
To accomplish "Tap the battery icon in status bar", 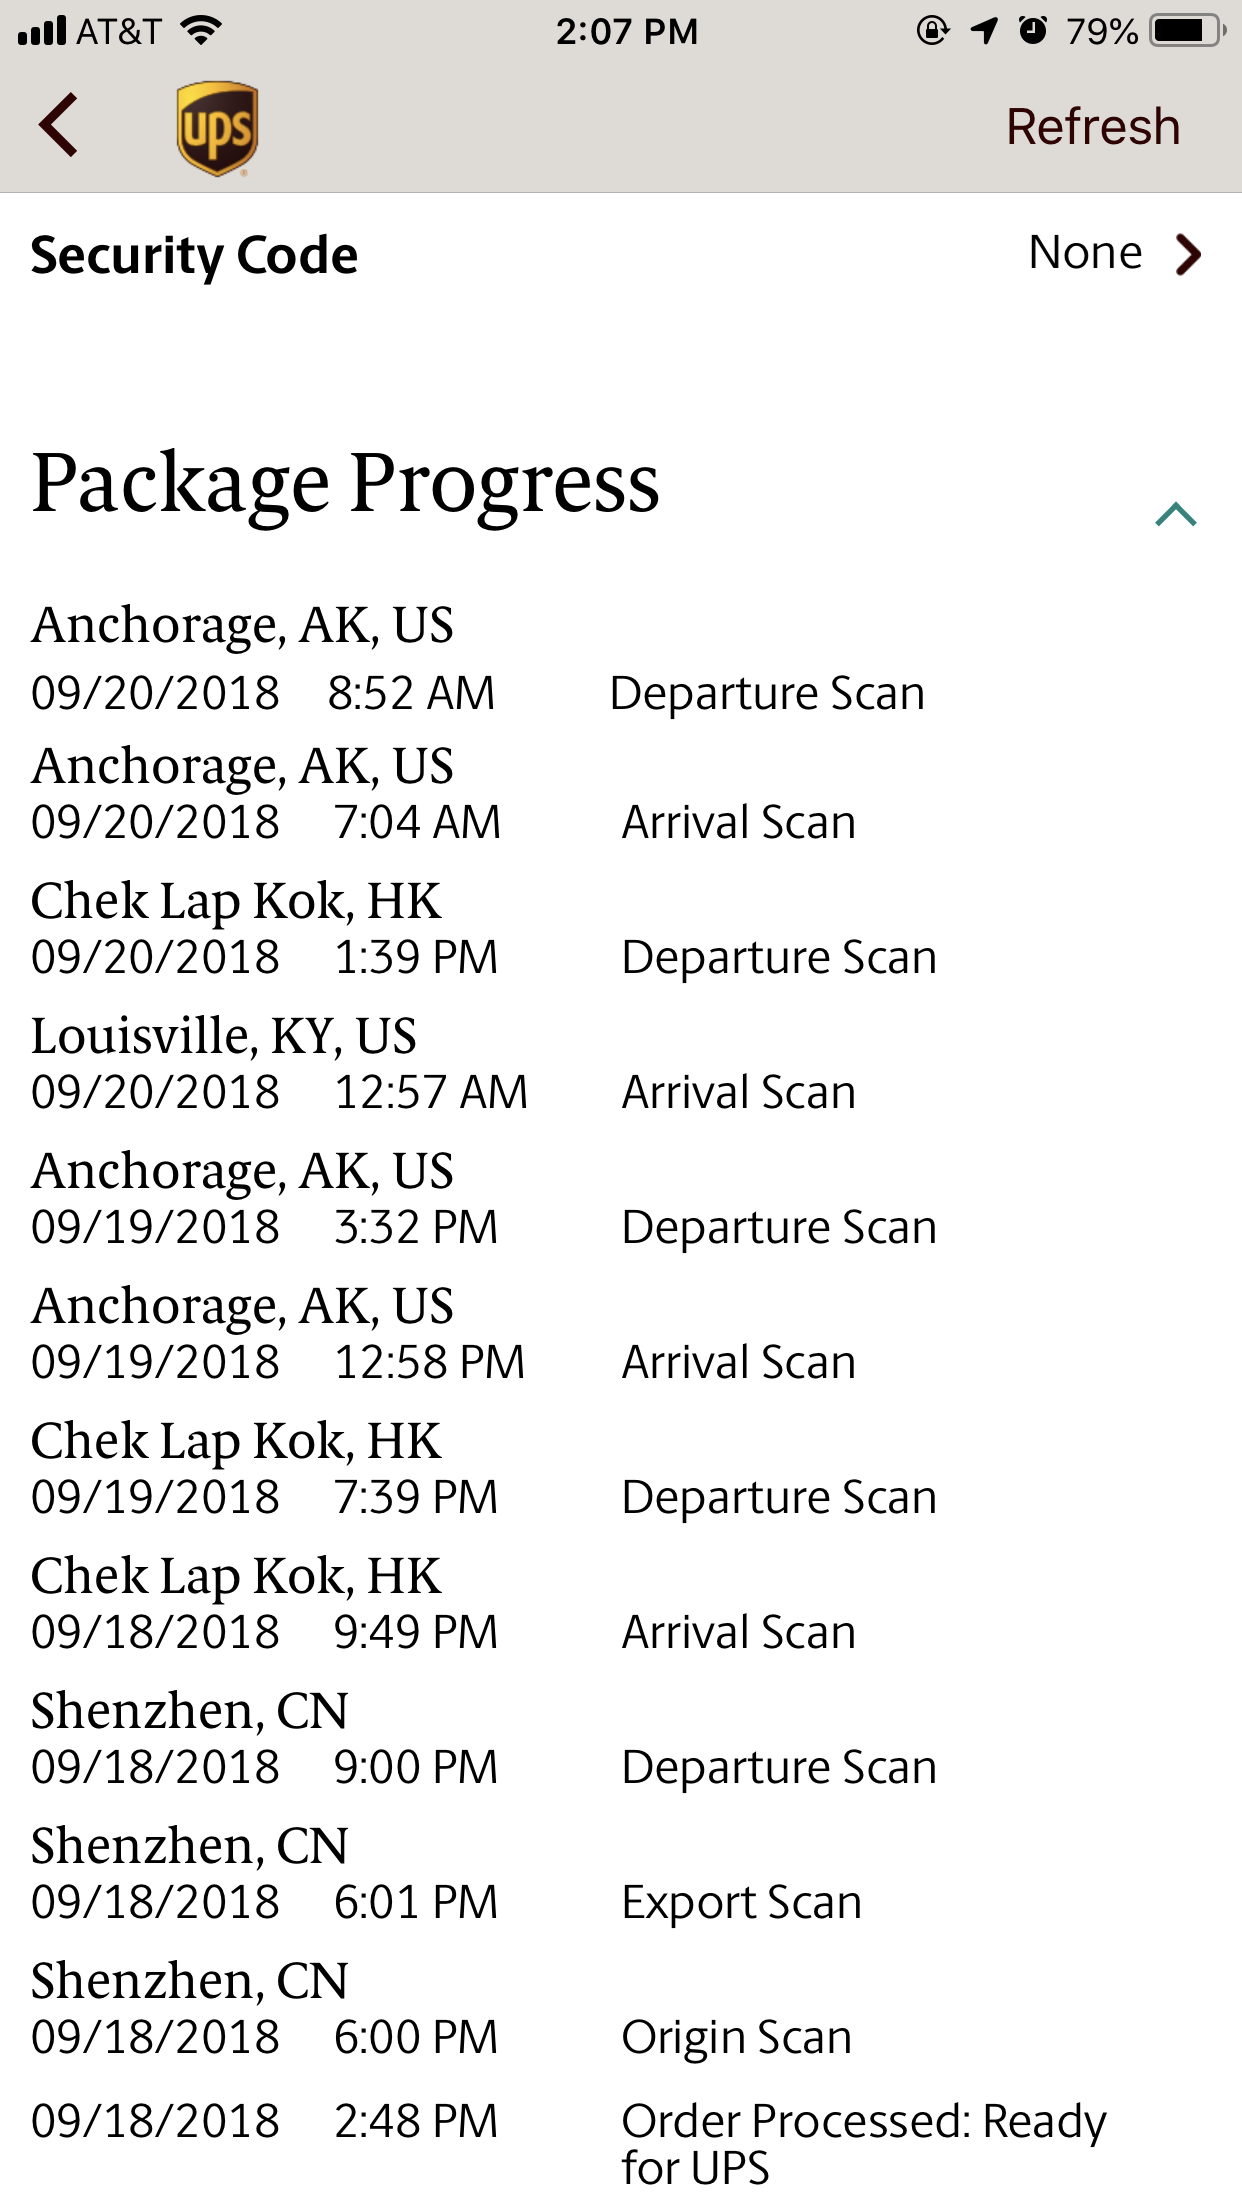I will (1186, 31).
